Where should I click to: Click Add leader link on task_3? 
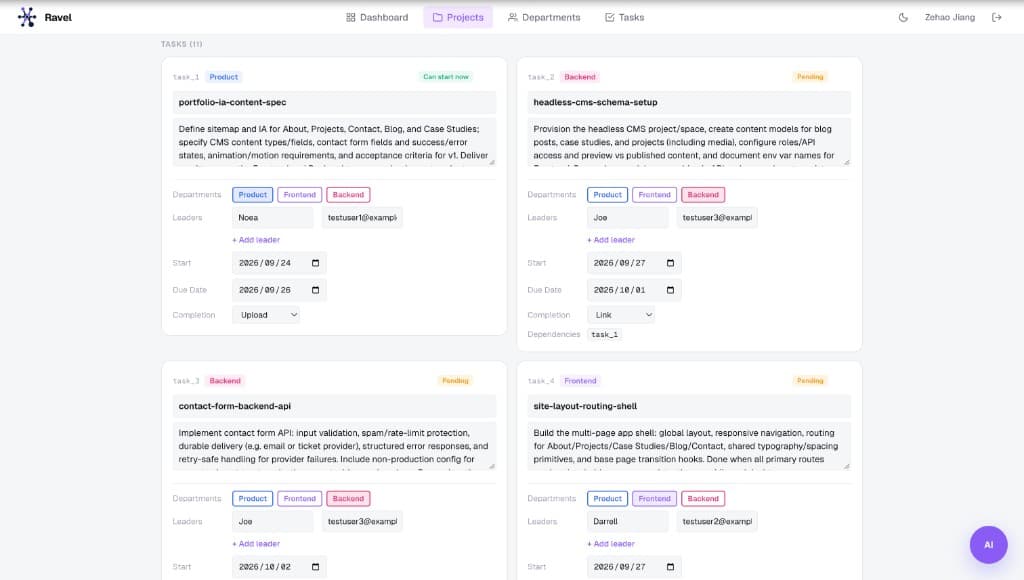[256, 543]
